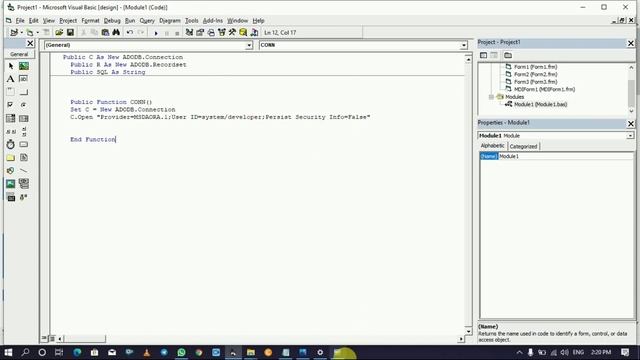Open the File menu

(x=20, y=20)
